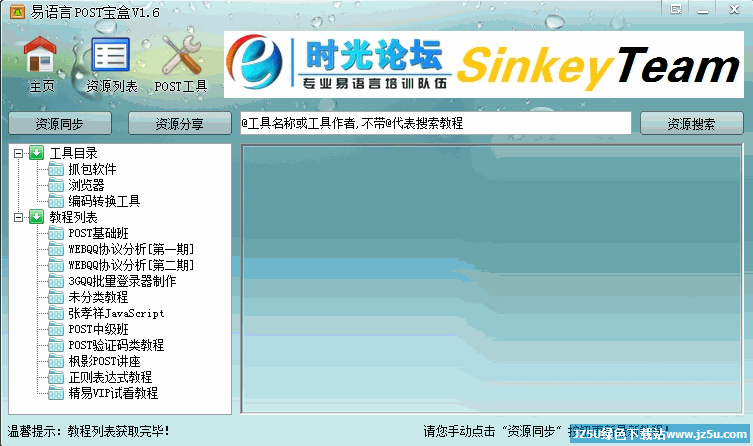
Task: Click folder icon beside 抓包软件
Action: 56,169
